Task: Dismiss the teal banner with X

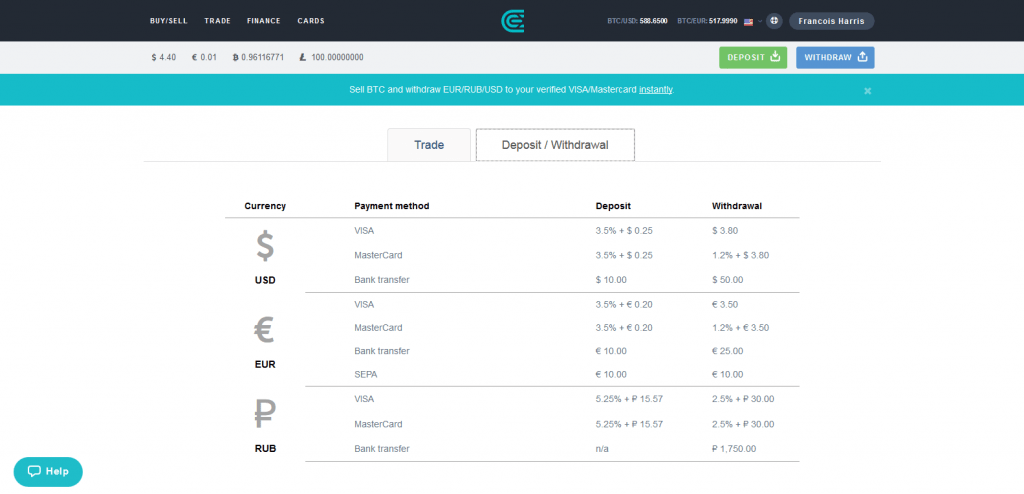Action: coord(867,91)
